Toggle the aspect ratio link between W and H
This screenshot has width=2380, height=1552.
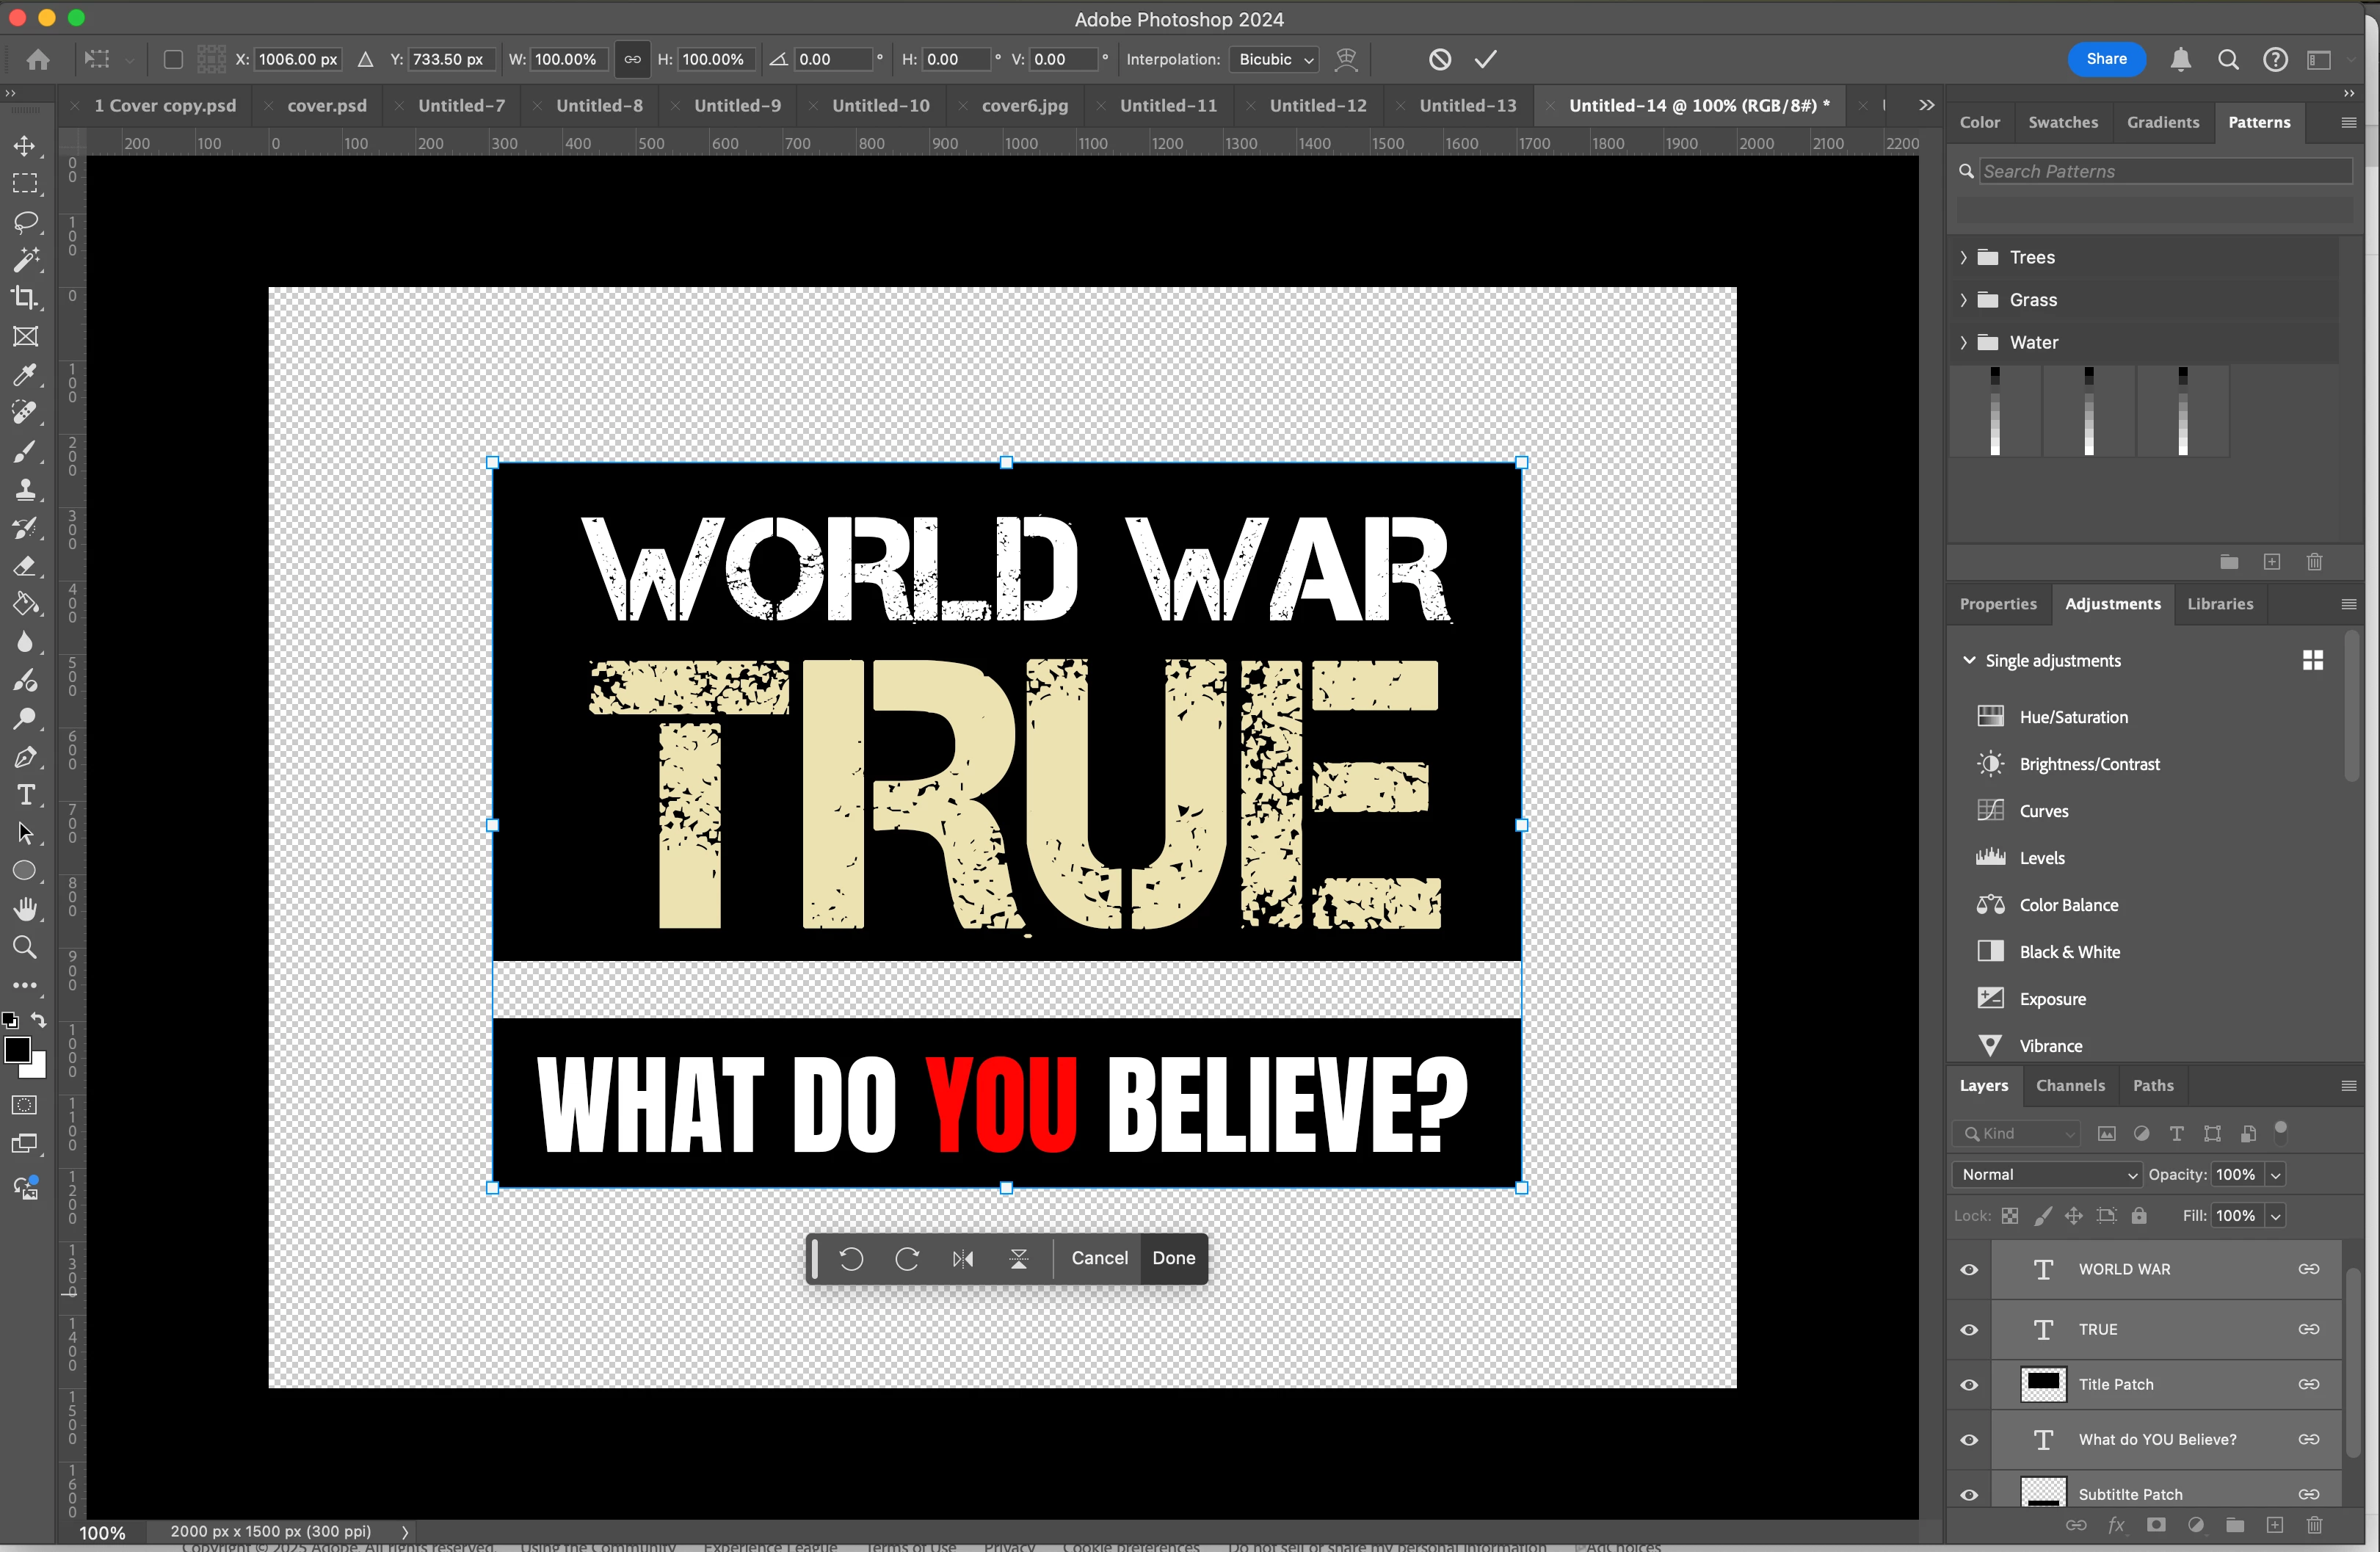click(632, 60)
